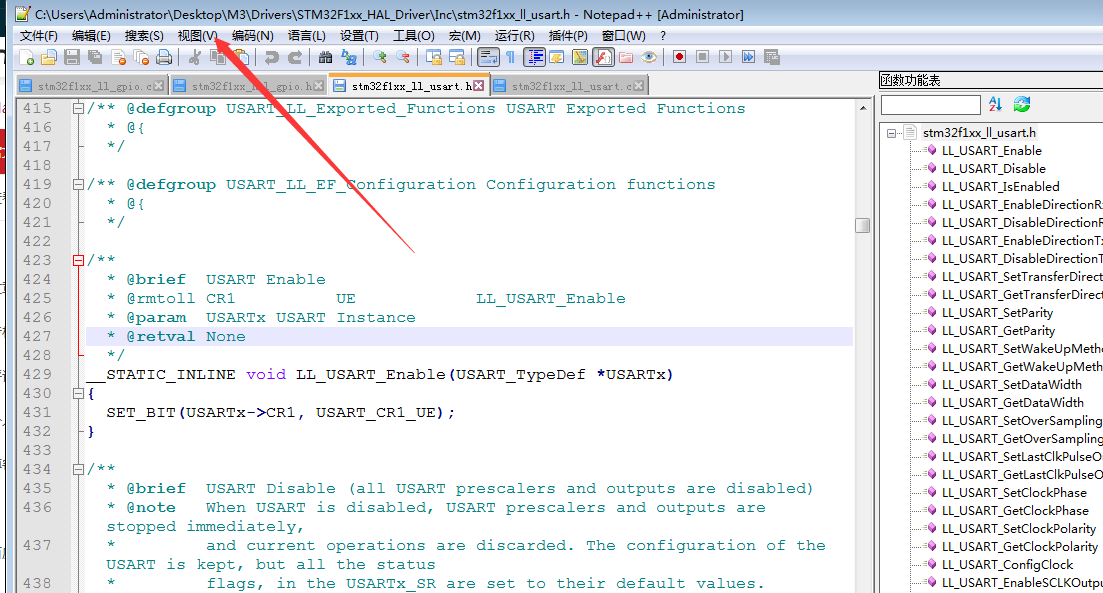Collapse the comment block fold at line 423
Screen dimensions: 1103x593
pyautogui.click(x=78, y=259)
